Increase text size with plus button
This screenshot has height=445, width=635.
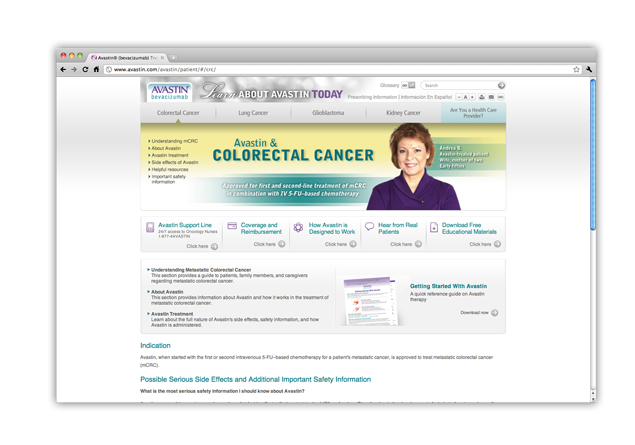tap(472, 97)
